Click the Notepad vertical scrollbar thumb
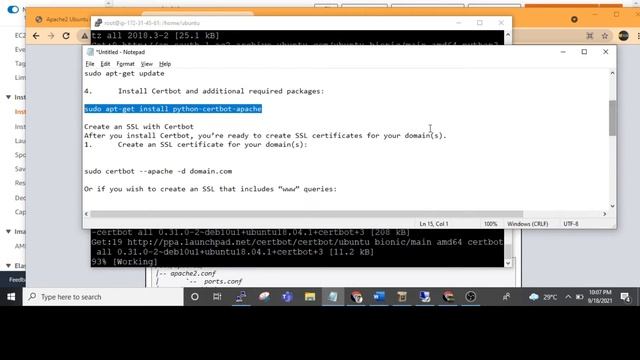This screenshot has width=640, height=360. pyautogui.click(x=612, y=118)
